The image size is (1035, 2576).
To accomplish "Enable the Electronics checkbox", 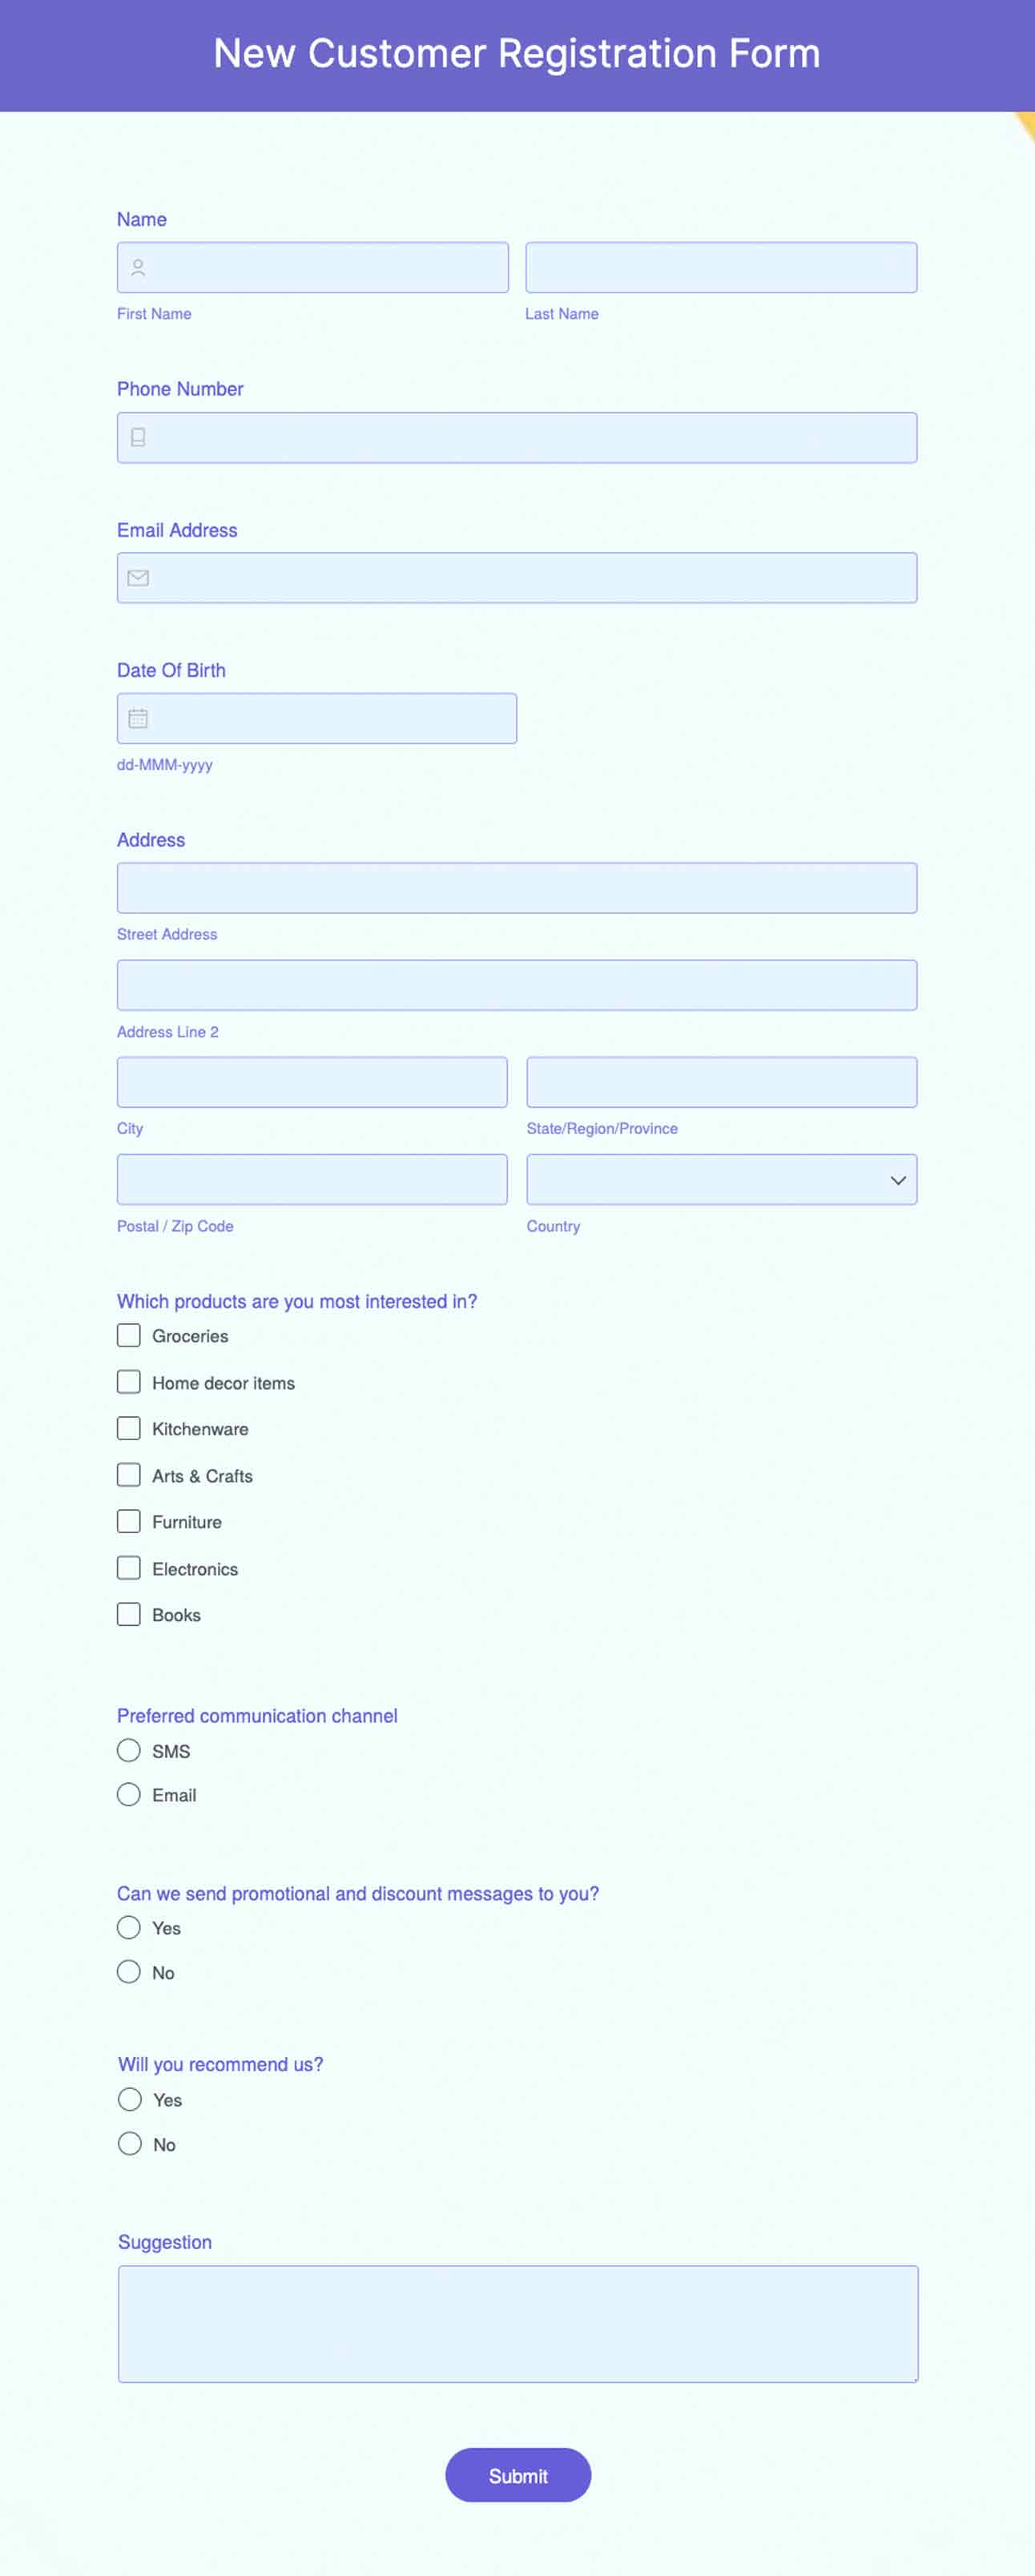I will pos(129,1568).
